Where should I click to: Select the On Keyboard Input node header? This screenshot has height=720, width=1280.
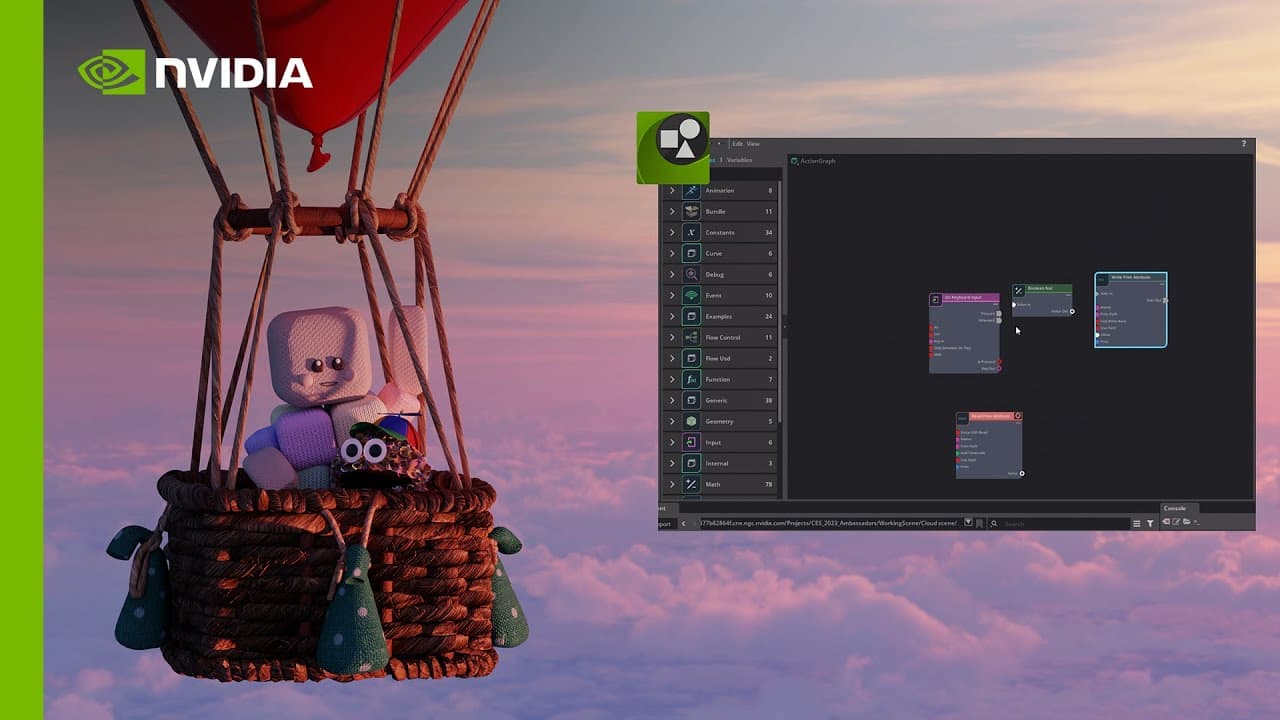click(964, 298)
